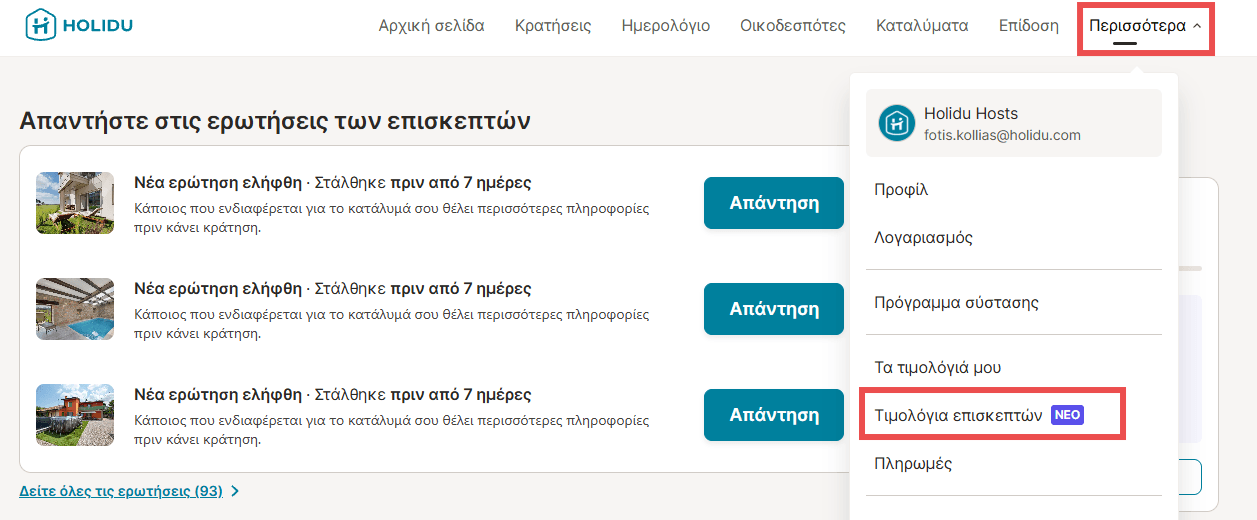The width and height of the screenshot is (1257, 520).
Task: Click the Holidu logo icon
Action: tap(40, 26)
